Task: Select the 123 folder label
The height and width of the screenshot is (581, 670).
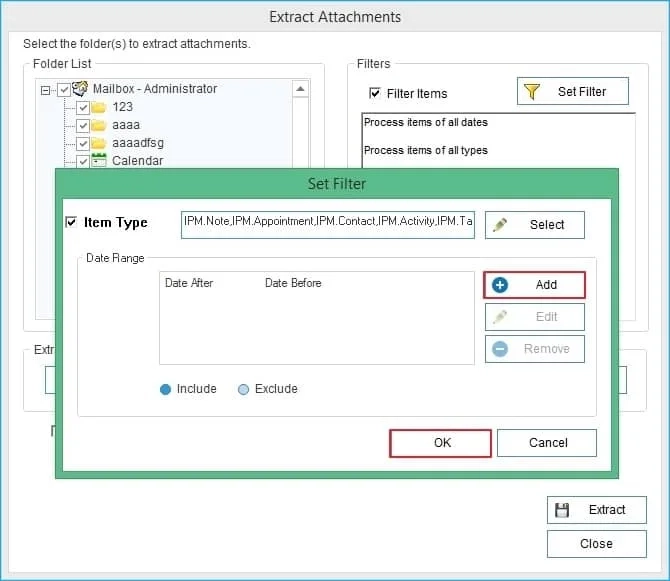Action: 123,107
